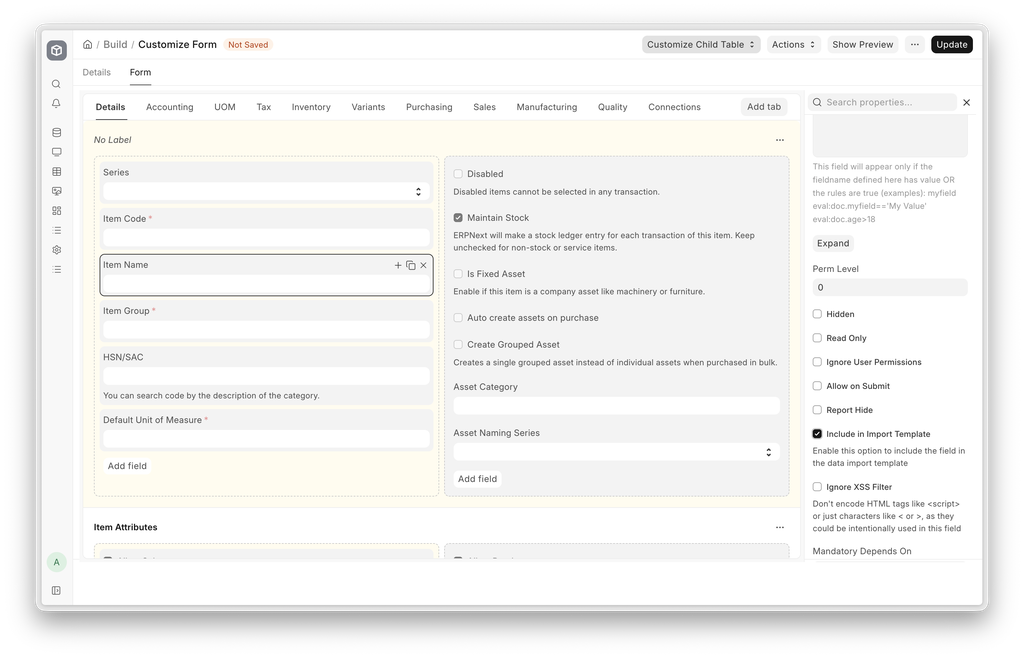Switch to the Accounting tab

(x=169, y=107)
